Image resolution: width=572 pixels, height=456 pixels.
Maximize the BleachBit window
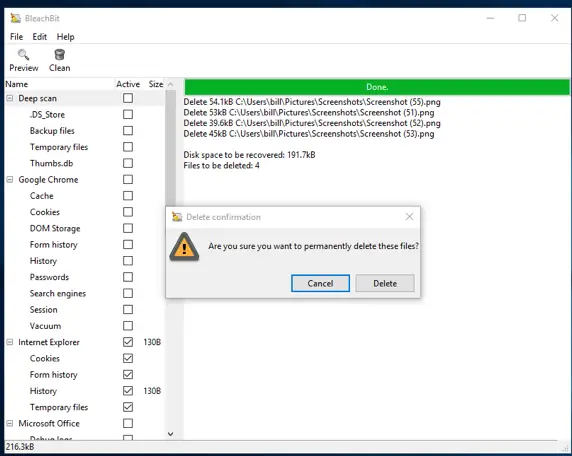click(522, 18)
